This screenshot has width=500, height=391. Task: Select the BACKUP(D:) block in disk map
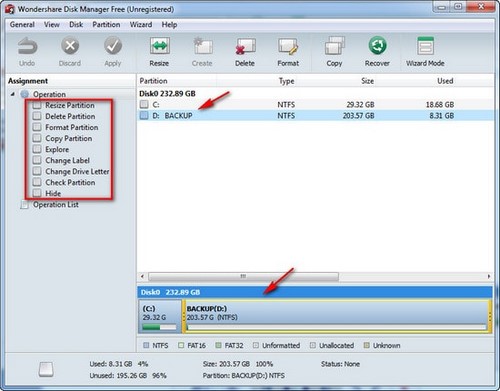coord(337,316)
